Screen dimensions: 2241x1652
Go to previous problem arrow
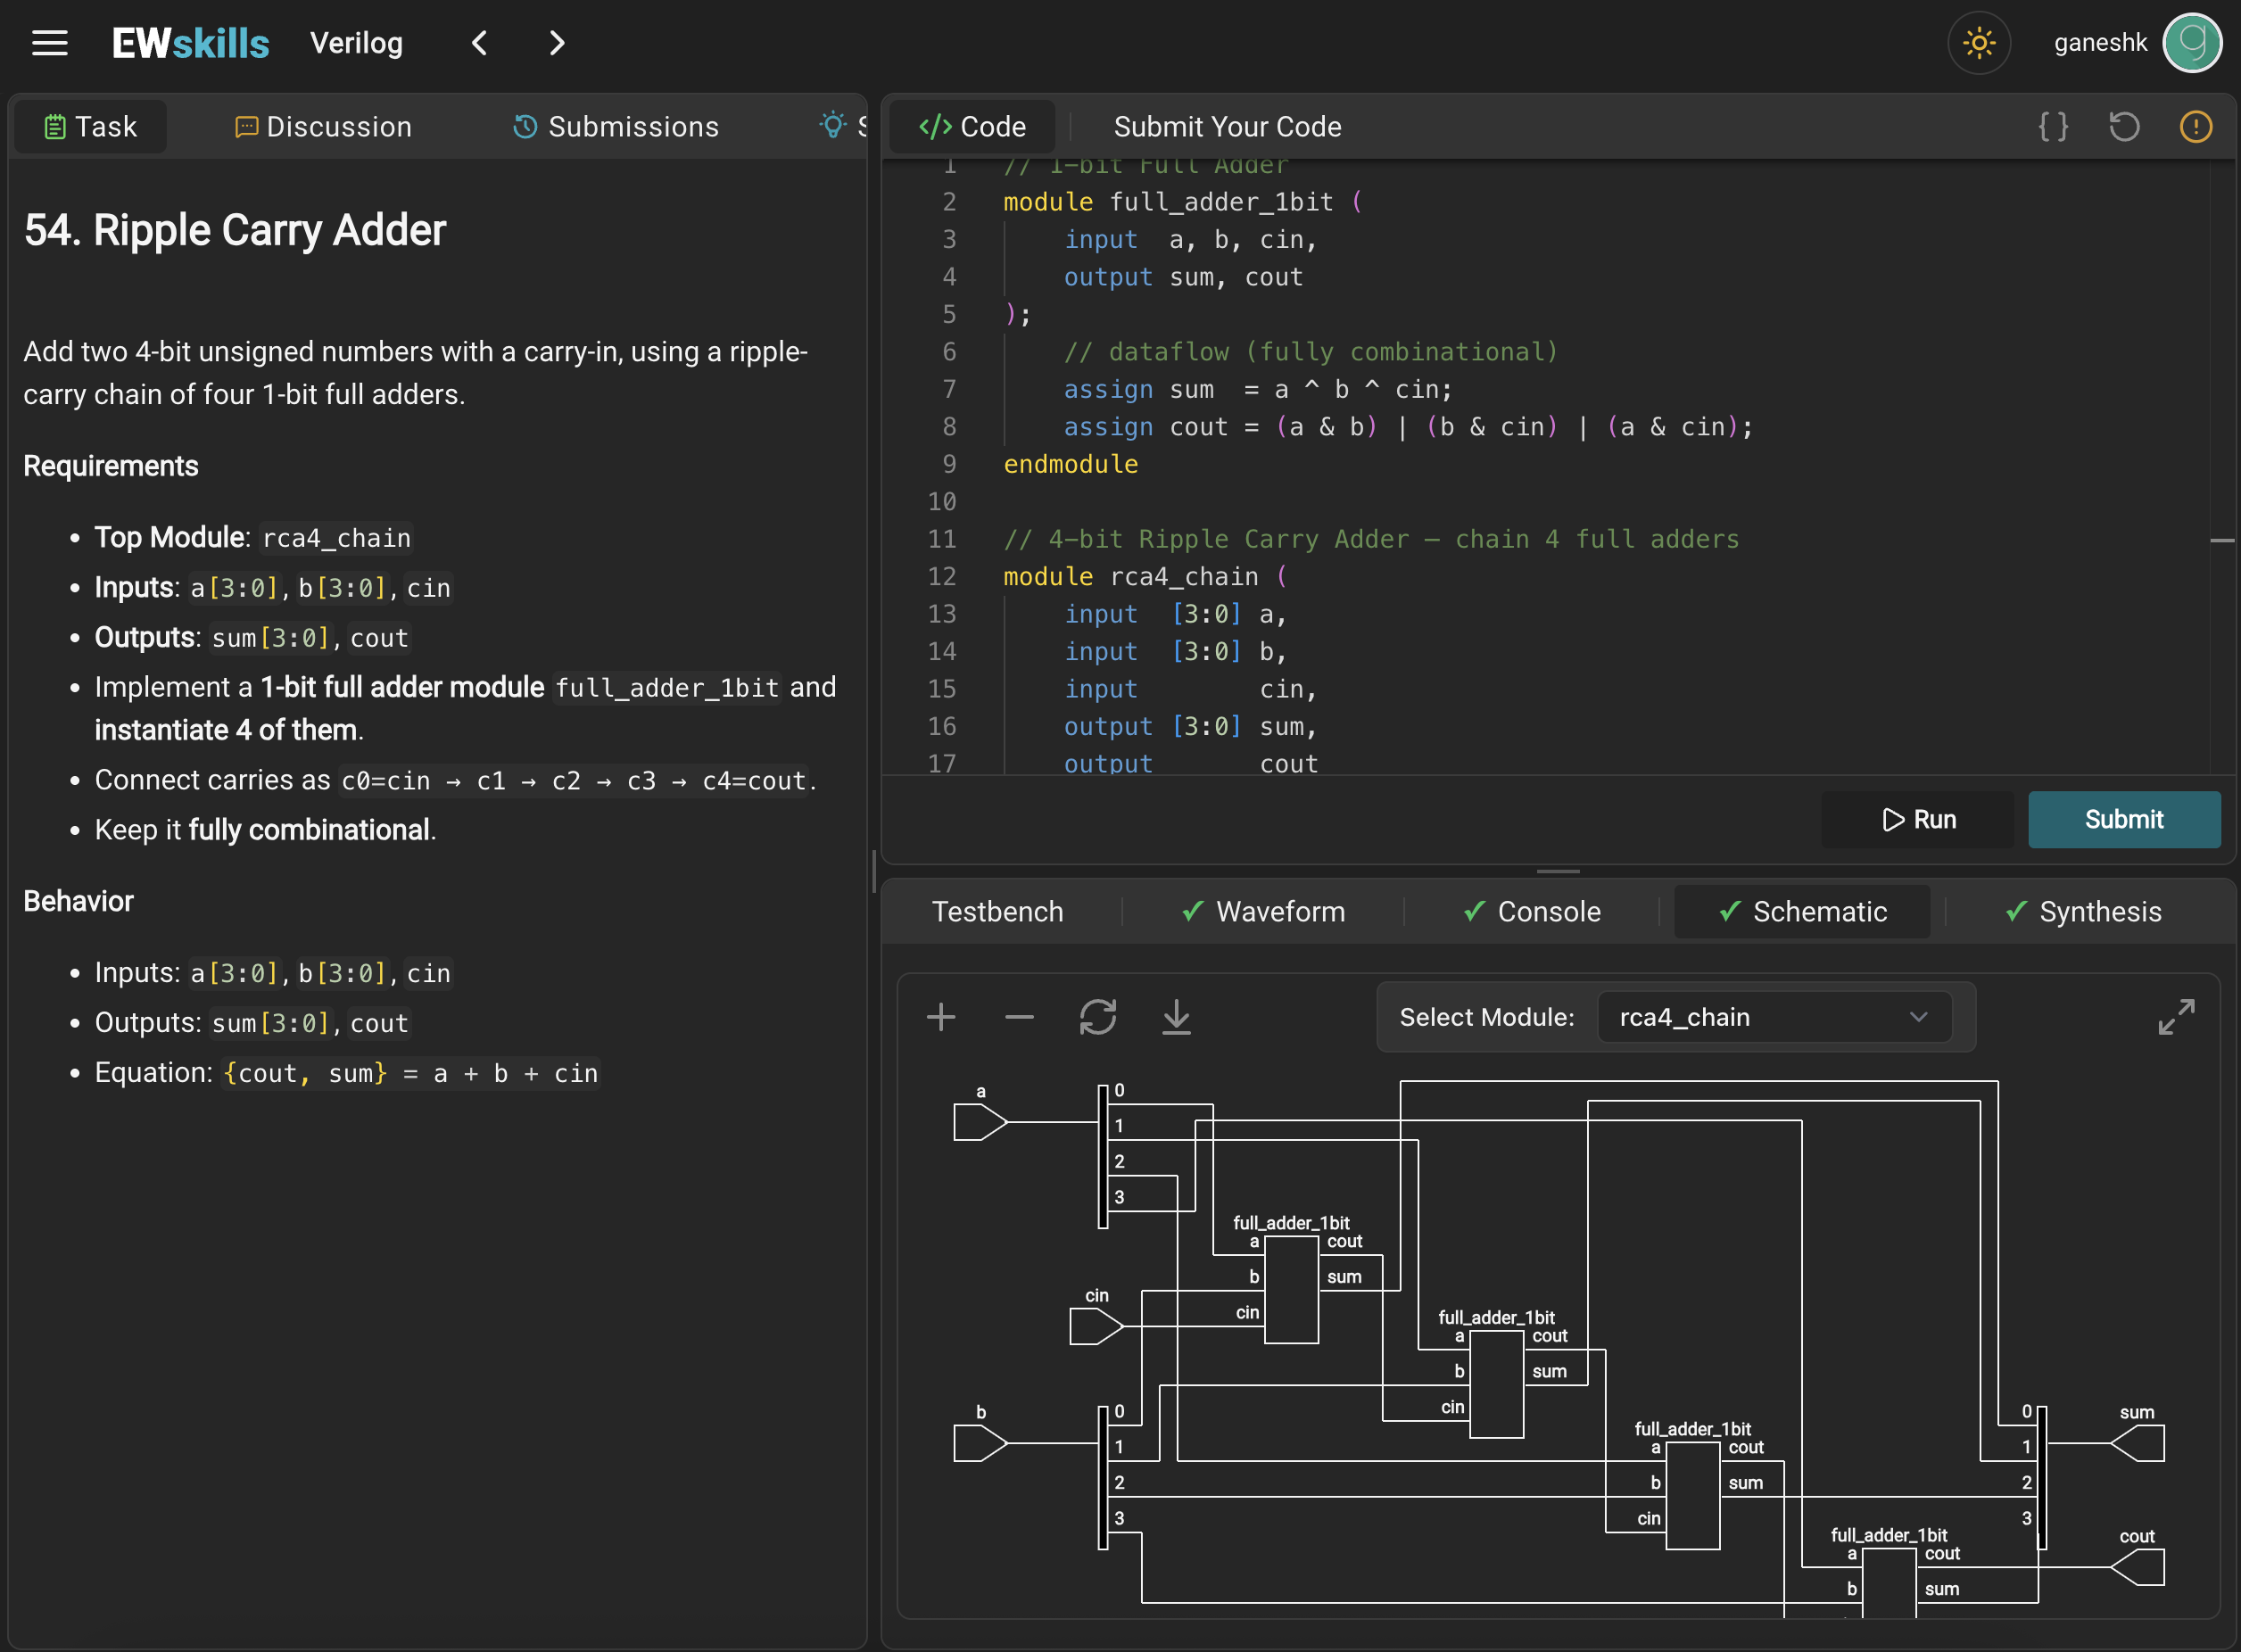click(480, 43)
